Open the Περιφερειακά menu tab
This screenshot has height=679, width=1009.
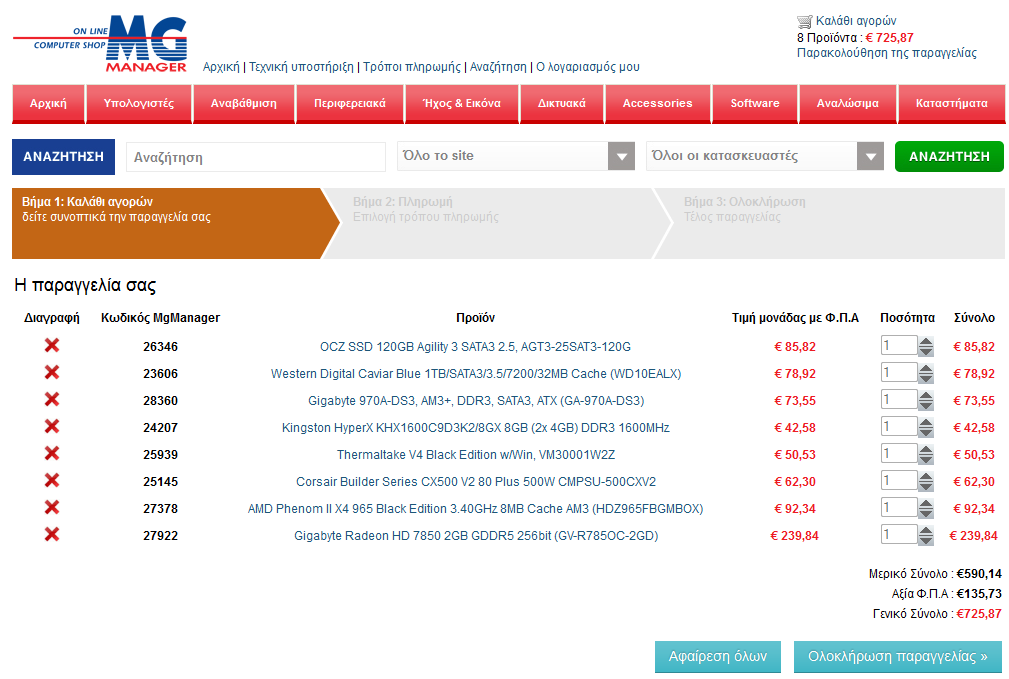[x=350, y=103]
